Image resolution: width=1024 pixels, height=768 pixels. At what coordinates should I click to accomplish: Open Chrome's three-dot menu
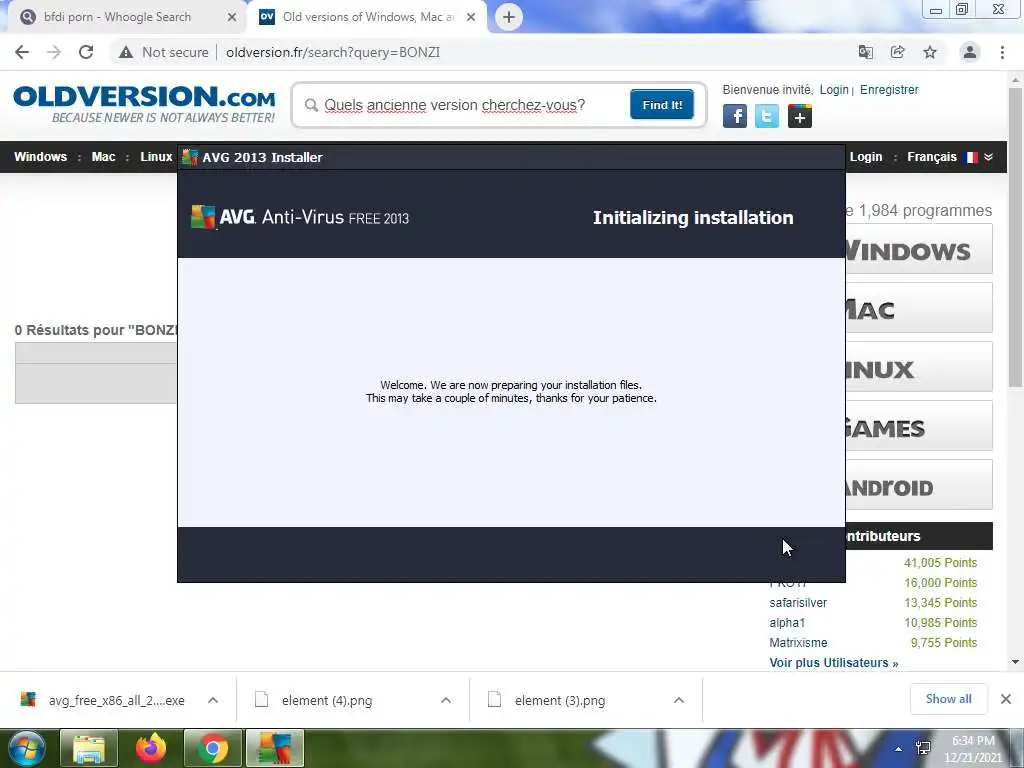click(1002, 52)
